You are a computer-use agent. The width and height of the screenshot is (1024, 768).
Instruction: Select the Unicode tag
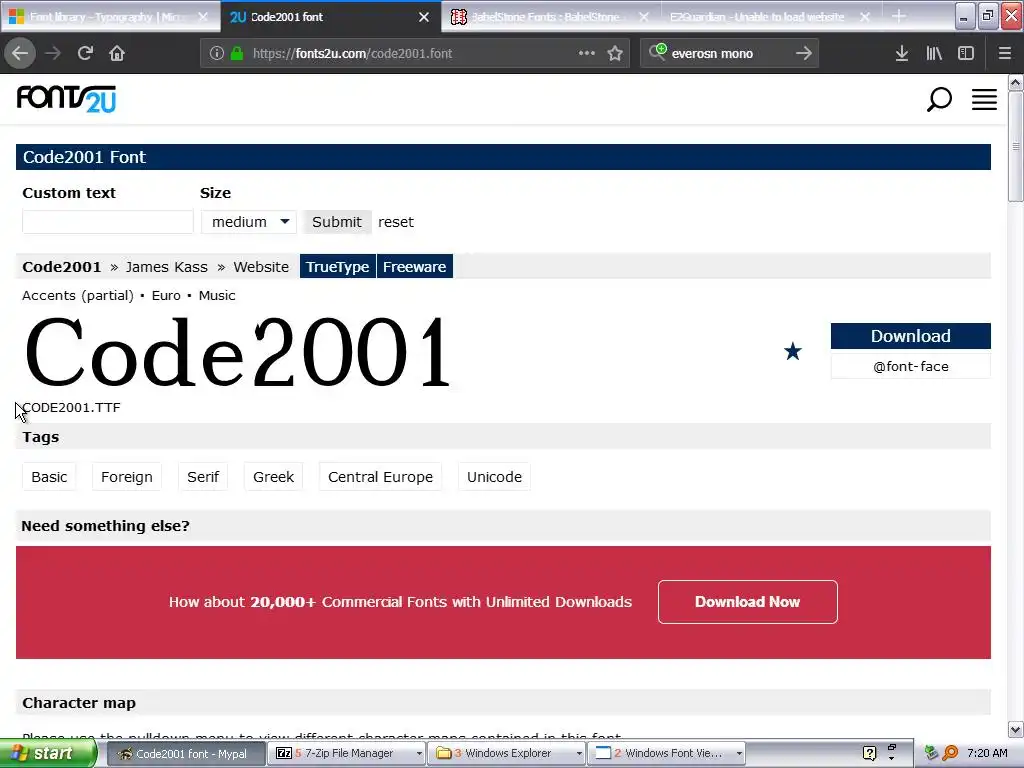[494, 477]
